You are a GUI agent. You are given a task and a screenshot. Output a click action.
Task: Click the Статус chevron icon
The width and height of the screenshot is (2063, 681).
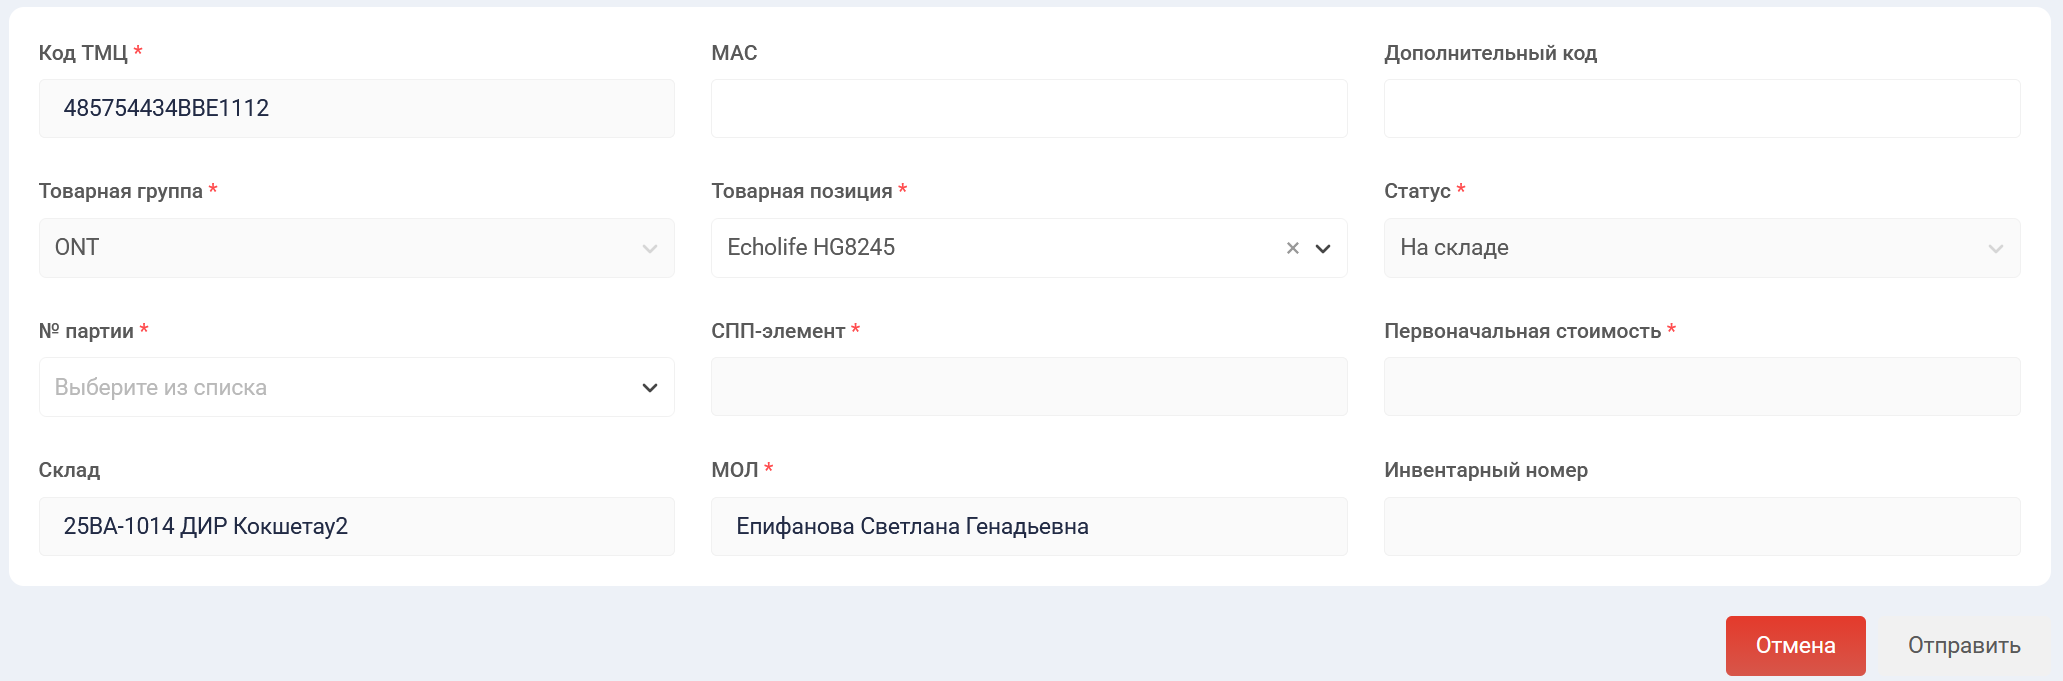tap(1996, 248)
